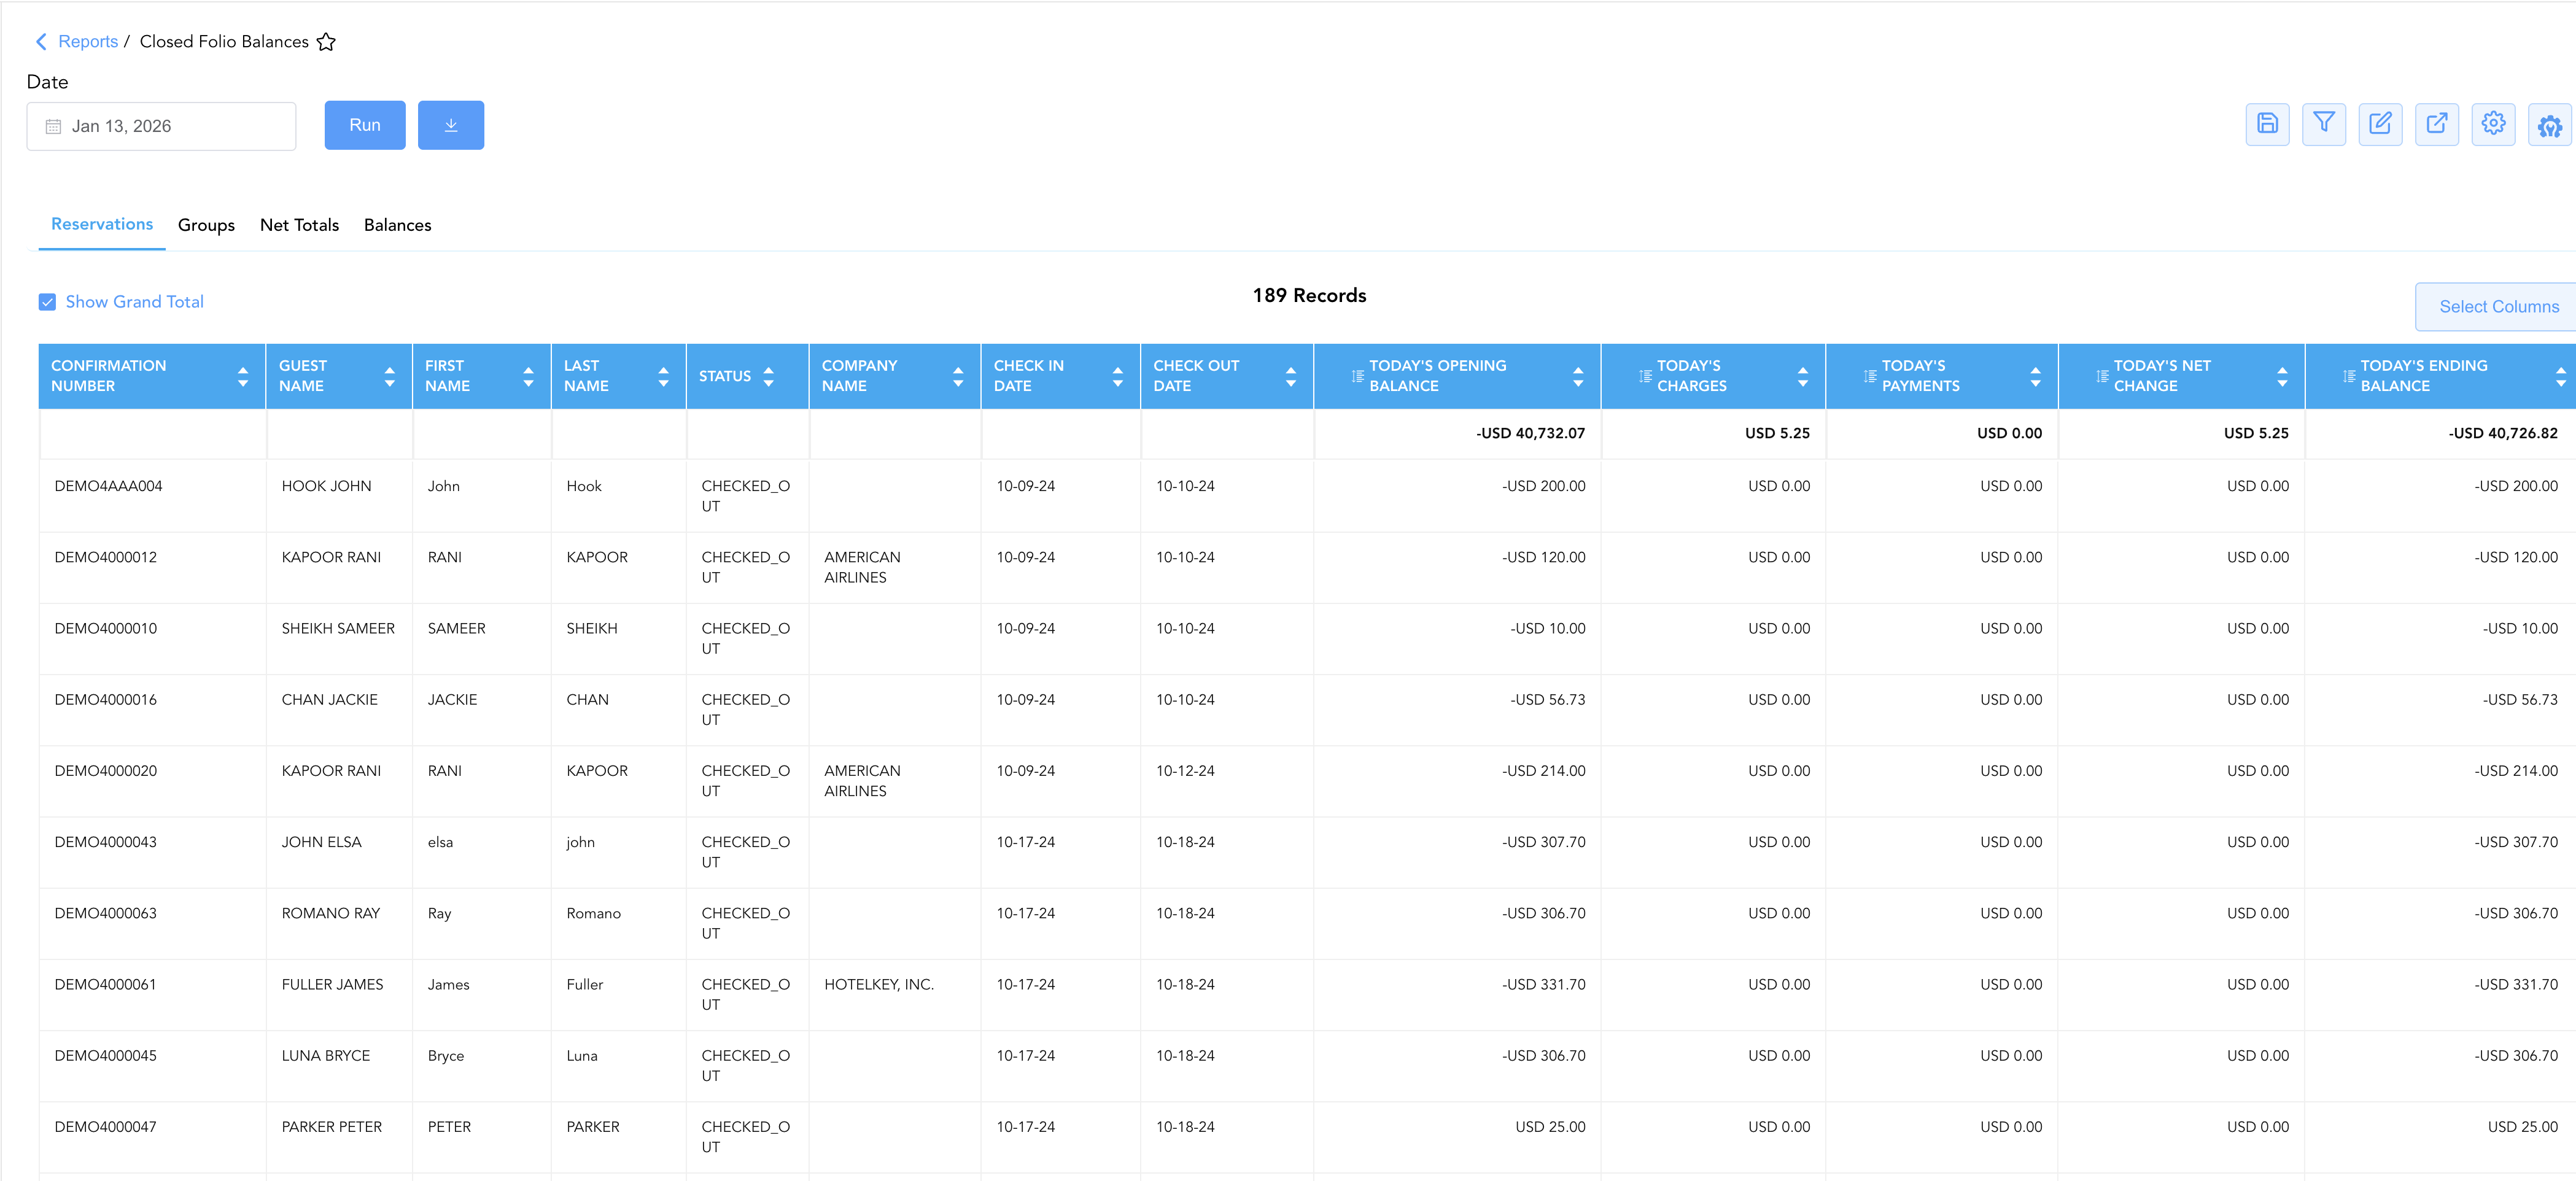Click the back chevron beside Reports
Image resolution: width=2576 pixels, height=1181 pixels.
pos(41,42)
